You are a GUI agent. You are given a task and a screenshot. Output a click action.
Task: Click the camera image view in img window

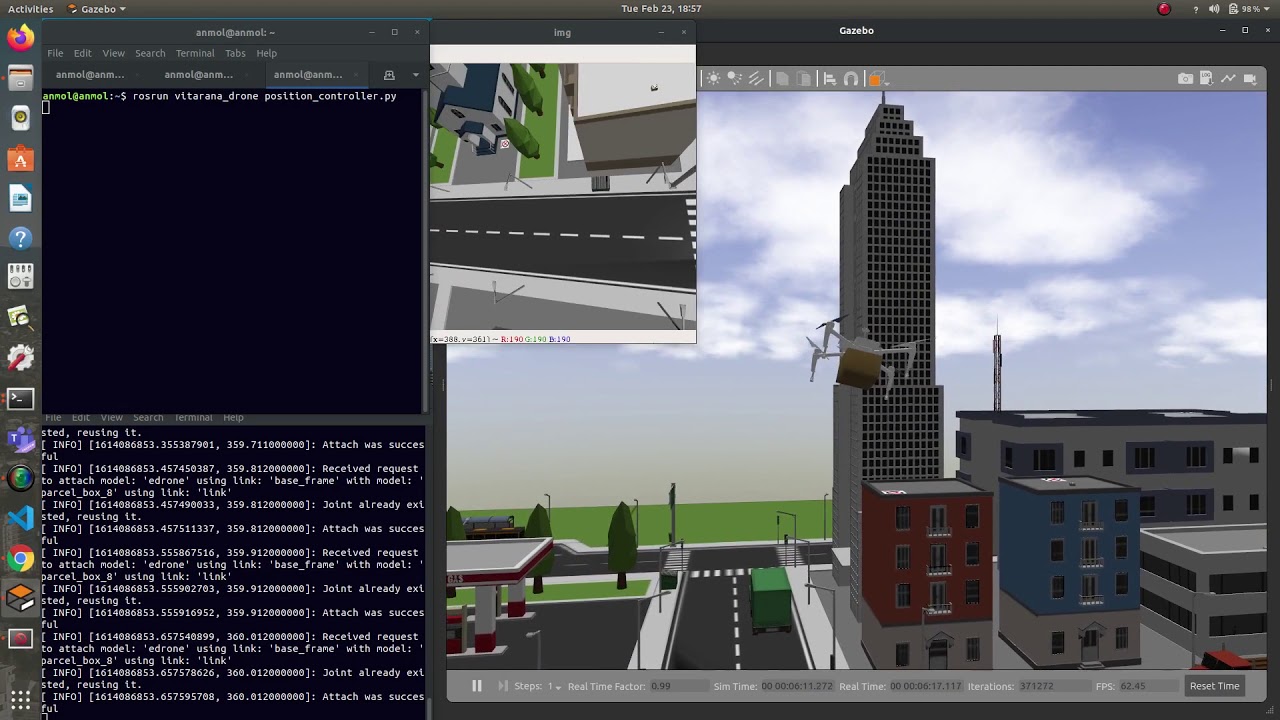point(563,195)
